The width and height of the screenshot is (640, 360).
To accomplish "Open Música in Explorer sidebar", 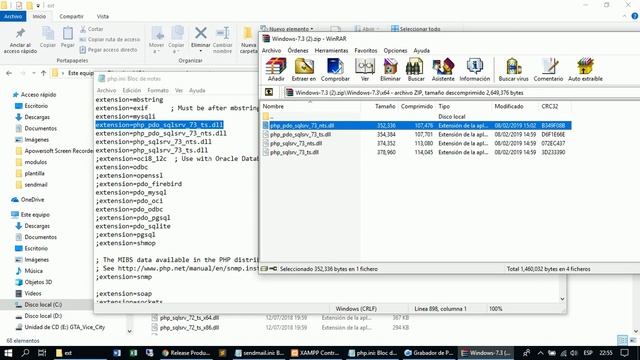I will pos(33,271).
